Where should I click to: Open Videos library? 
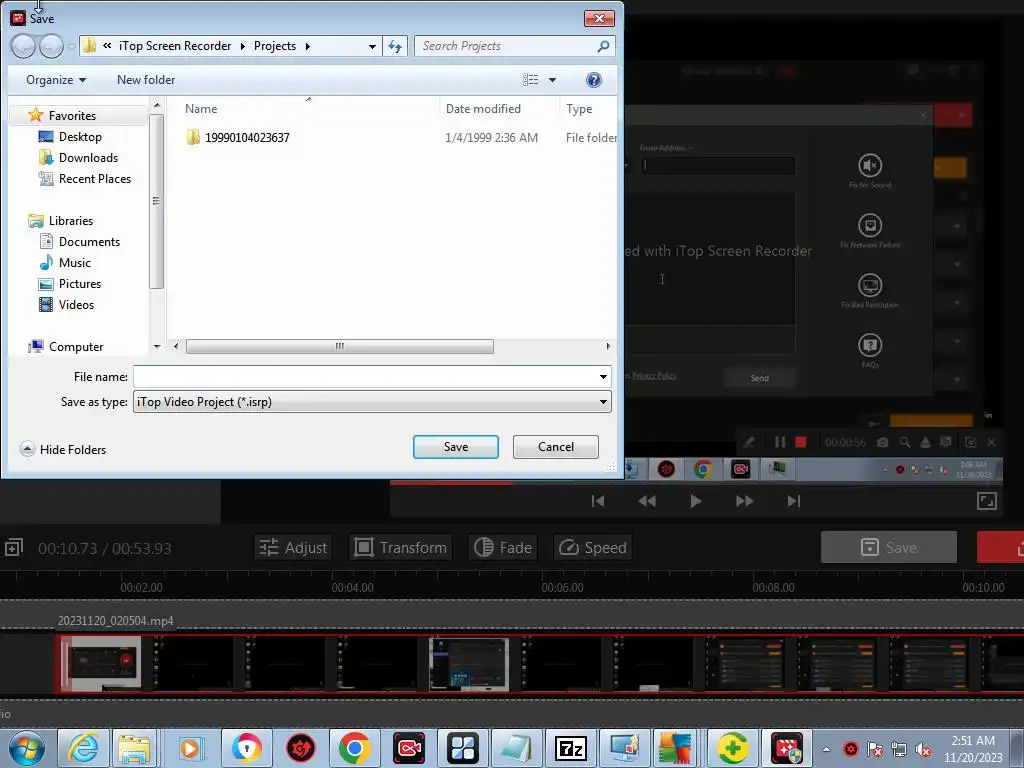(x=76, y=304)
